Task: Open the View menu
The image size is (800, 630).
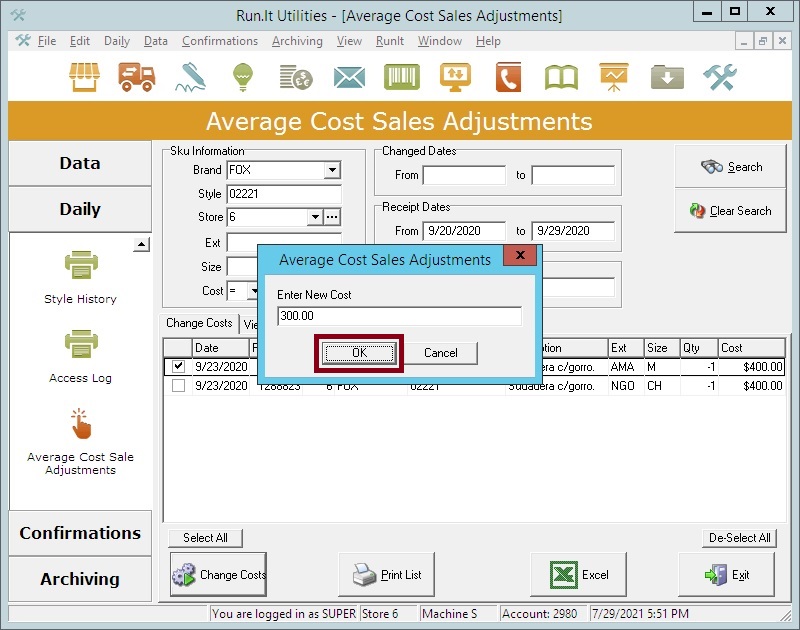Action: coord(349,41)
